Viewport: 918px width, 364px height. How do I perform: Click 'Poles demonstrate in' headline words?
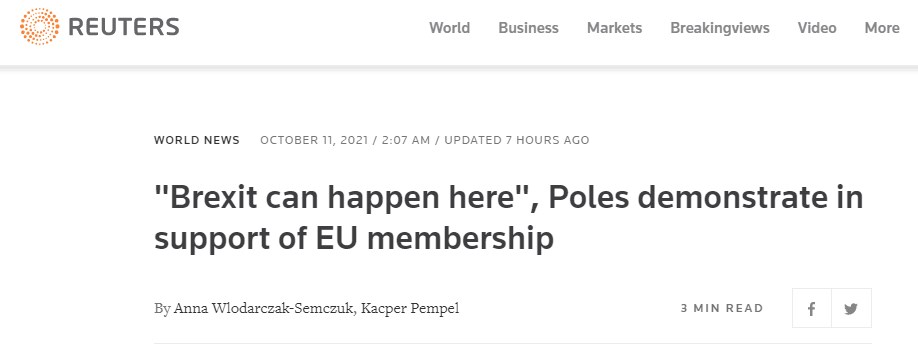pyautogui.click(x=706, y=197)
